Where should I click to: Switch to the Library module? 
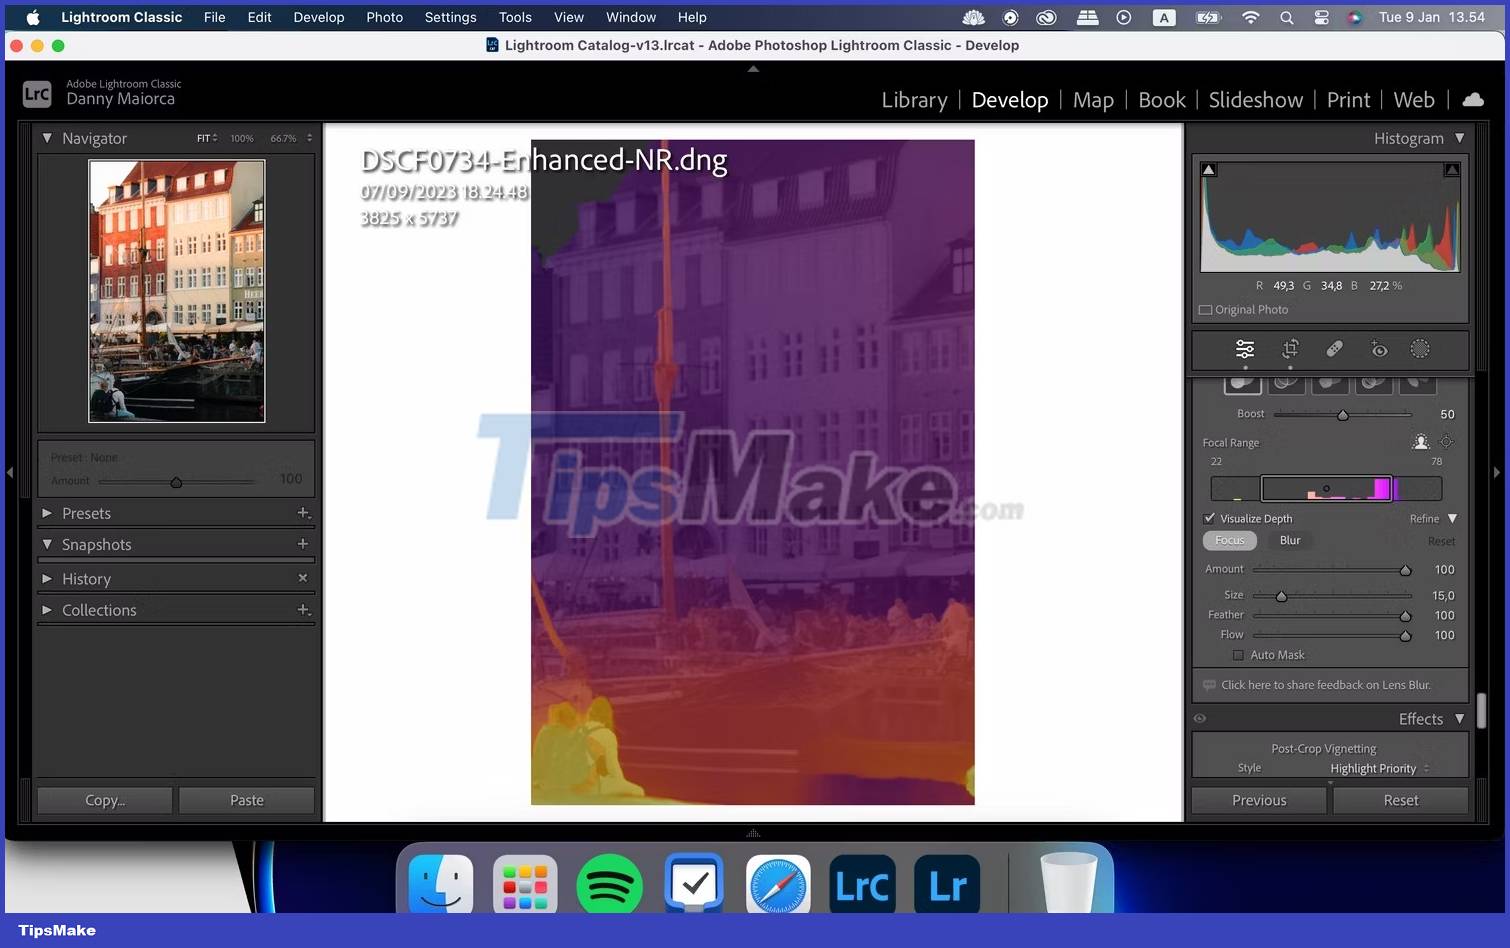(913, 100)
